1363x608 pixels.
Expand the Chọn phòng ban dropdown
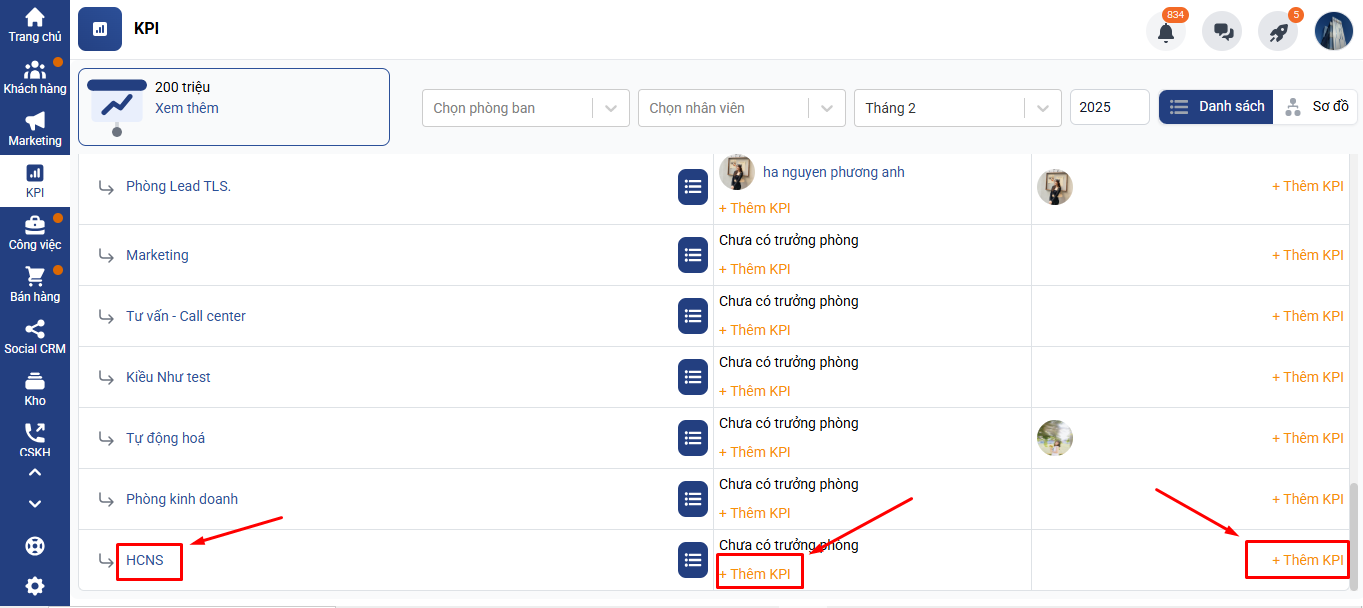point(525,108)
